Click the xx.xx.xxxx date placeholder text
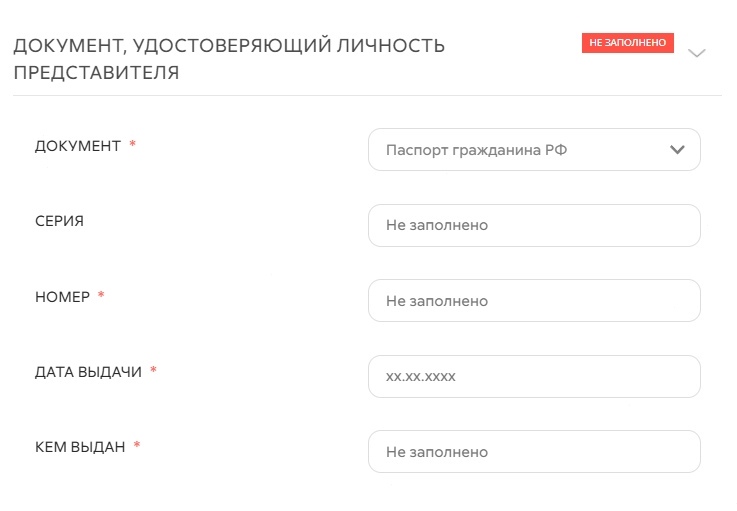 427,376
